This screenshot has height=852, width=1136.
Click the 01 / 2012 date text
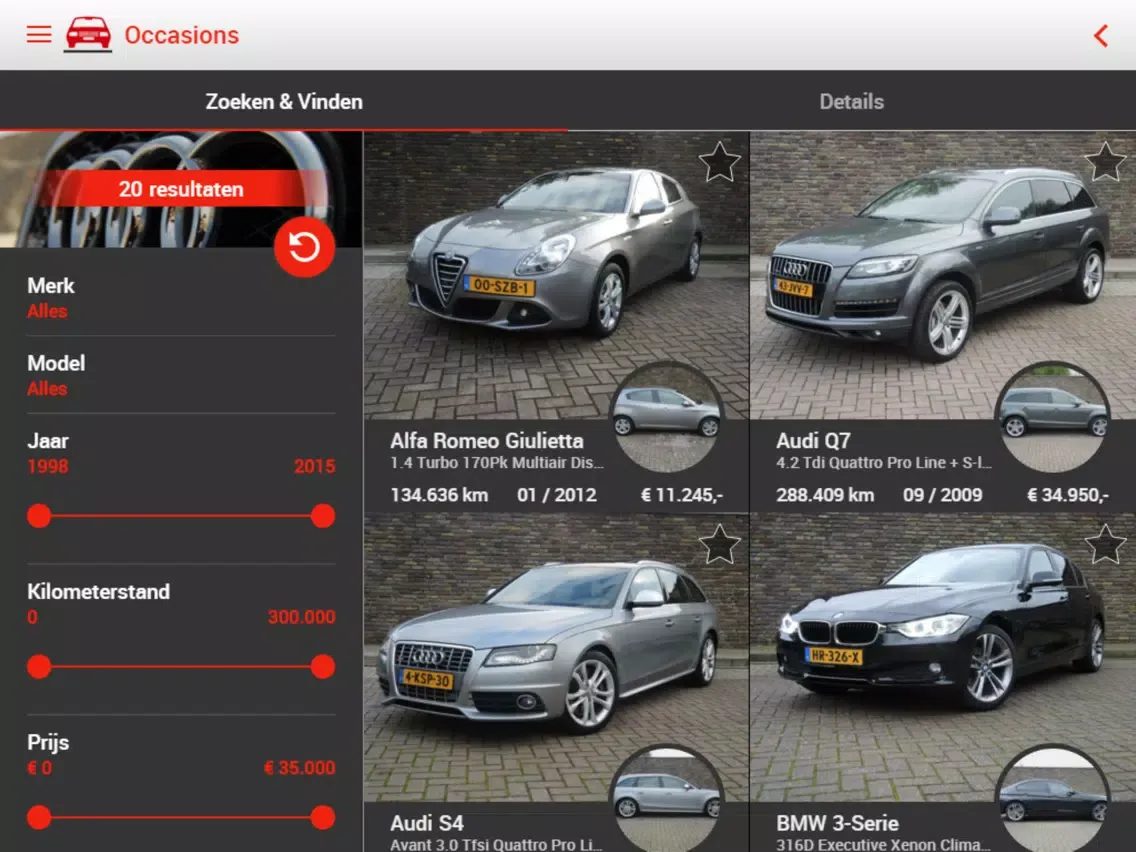[x=556, y=495]
